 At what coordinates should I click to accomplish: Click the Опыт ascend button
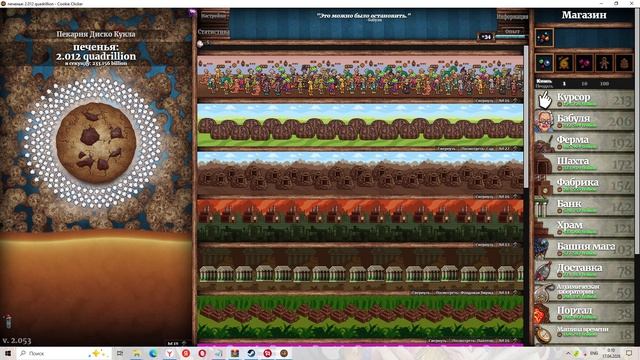[x=512, y=31]
